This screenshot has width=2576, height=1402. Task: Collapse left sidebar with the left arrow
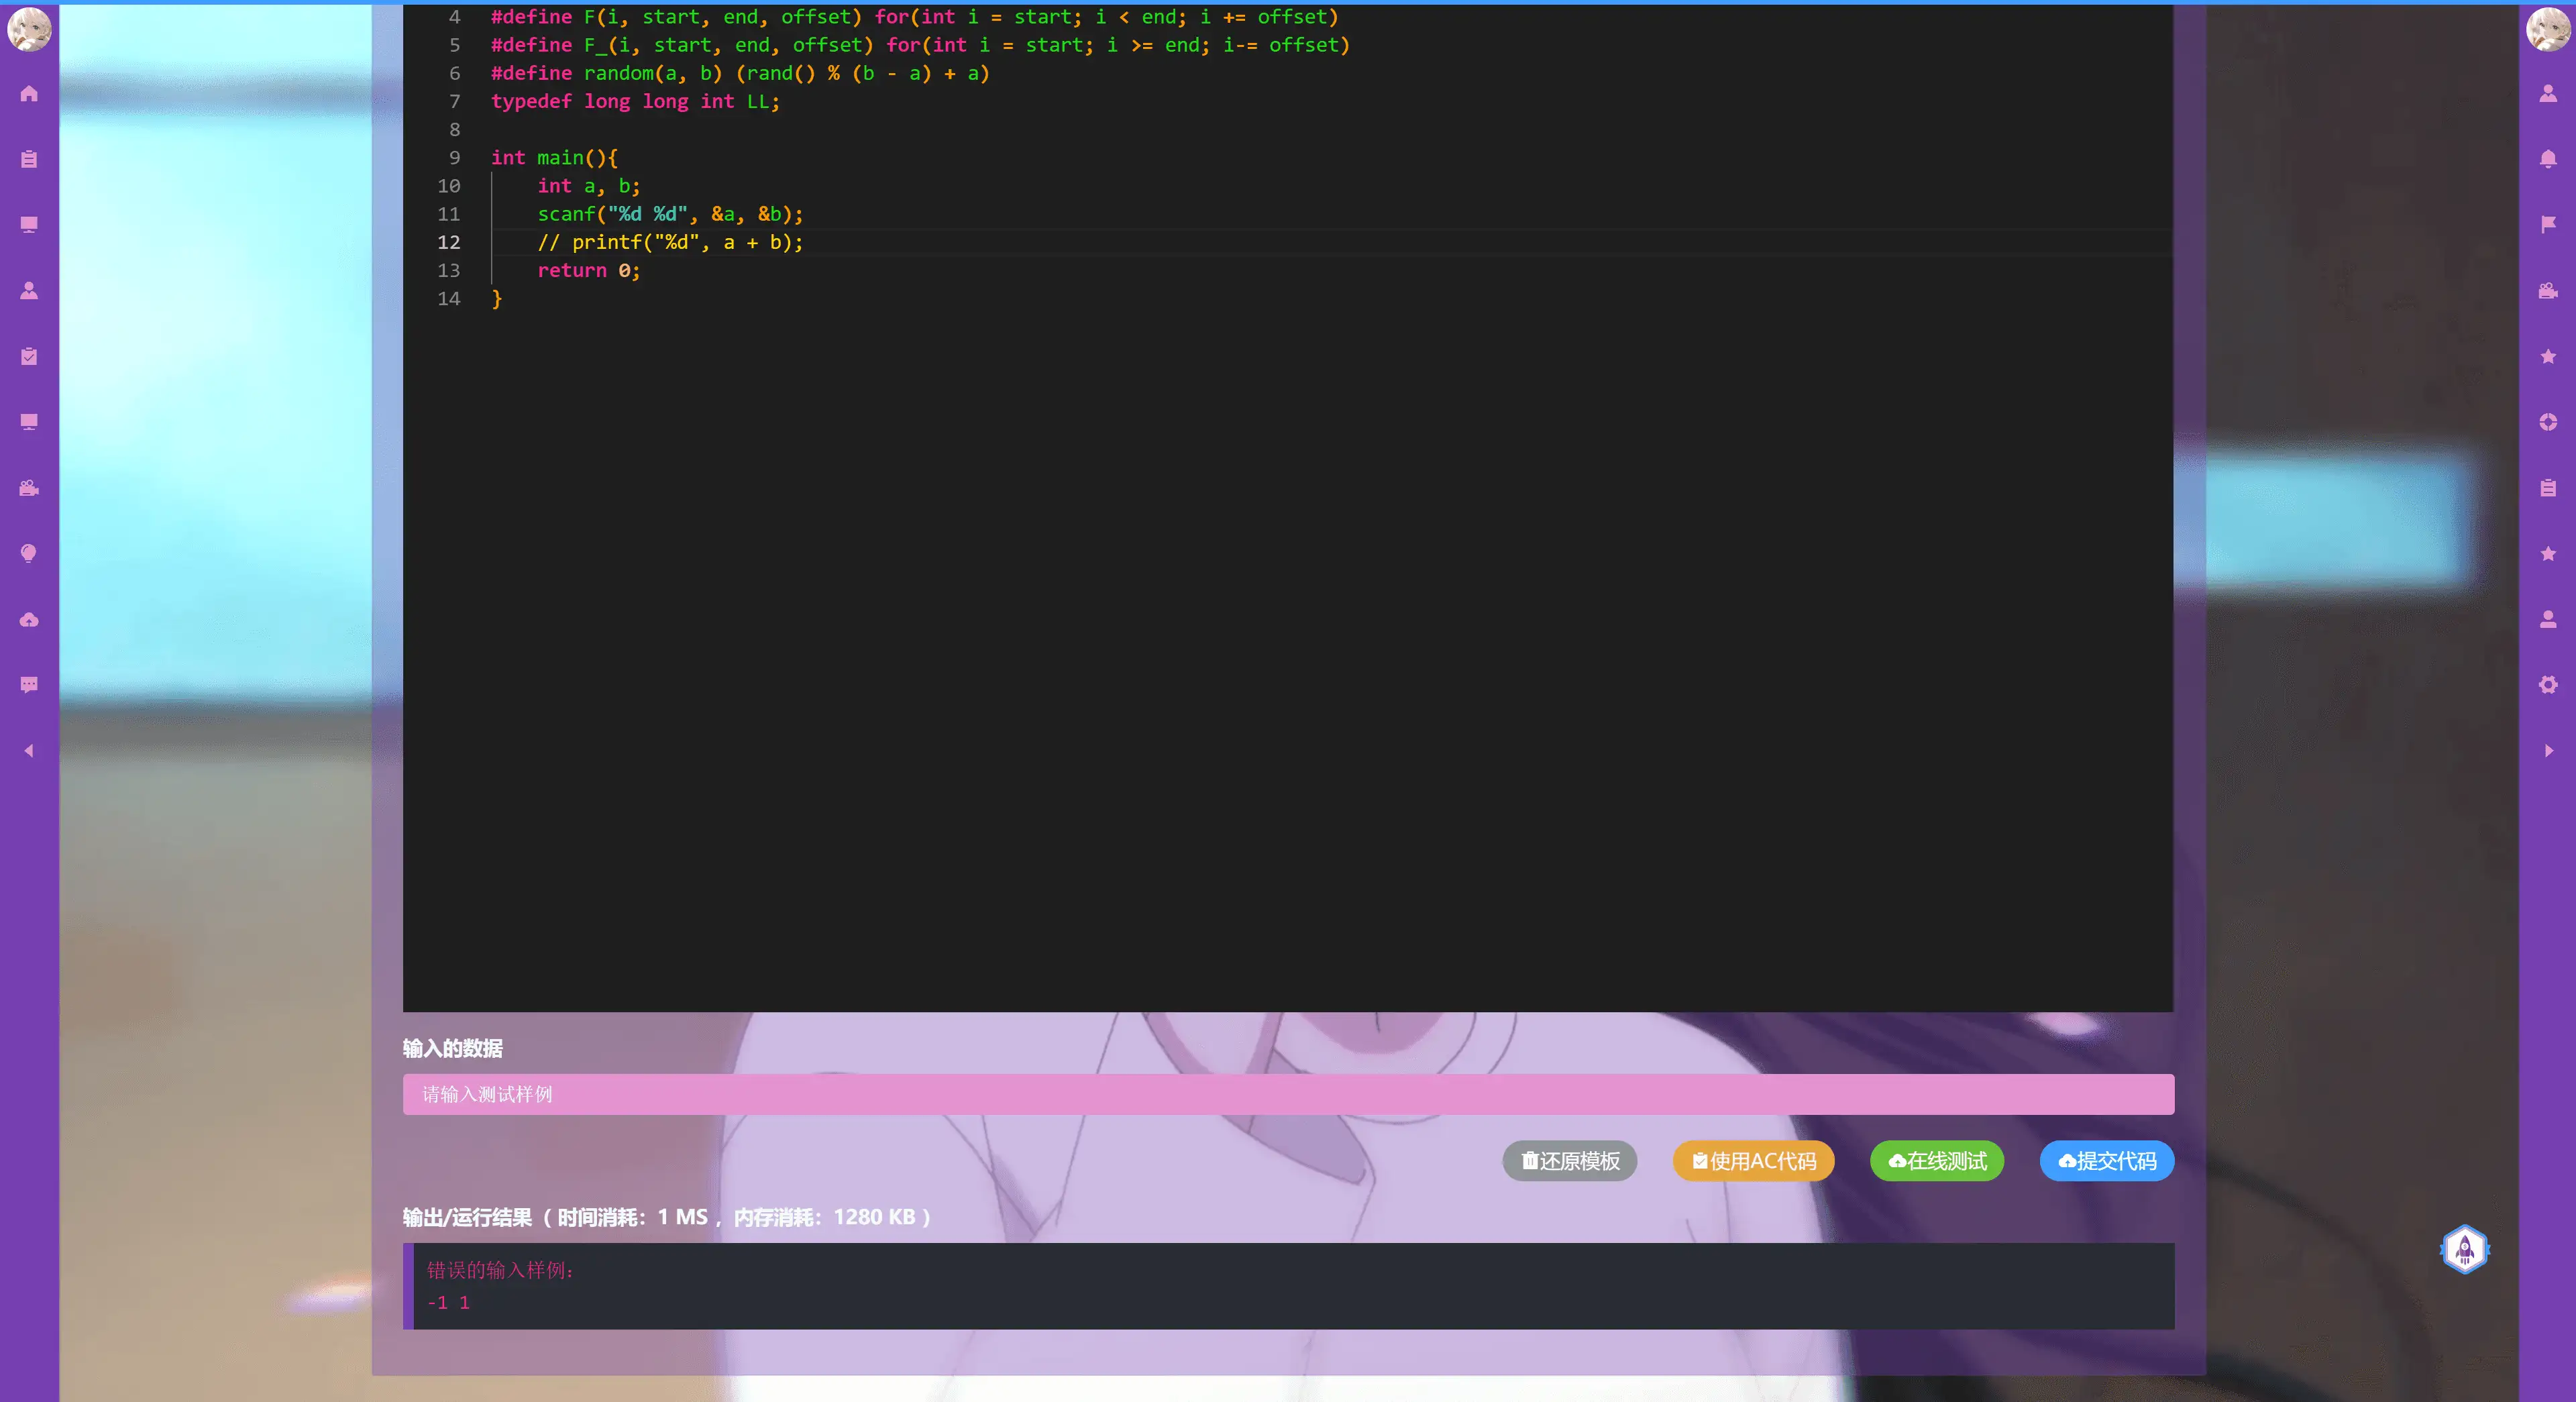pos(29,751)
